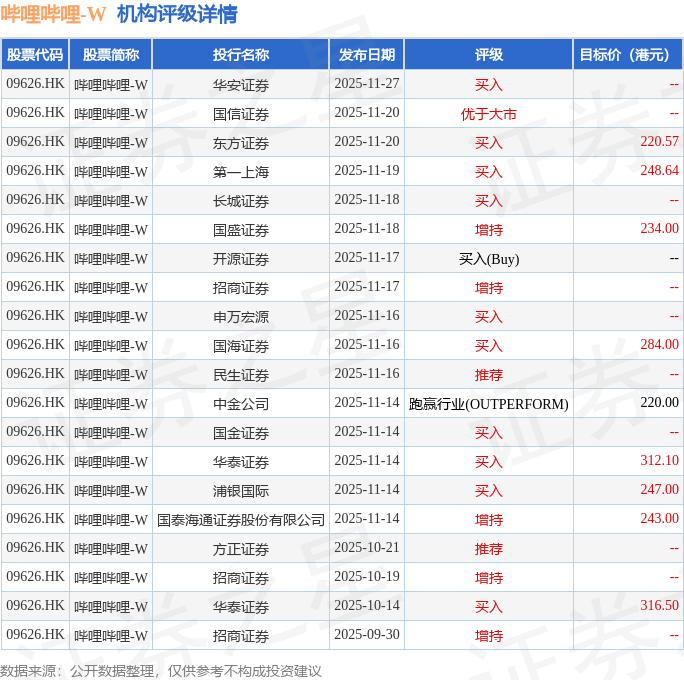Click the 民生证券 推荐 rating
The height and width of the screenshot is (680, 684).
tap(489, 375)
